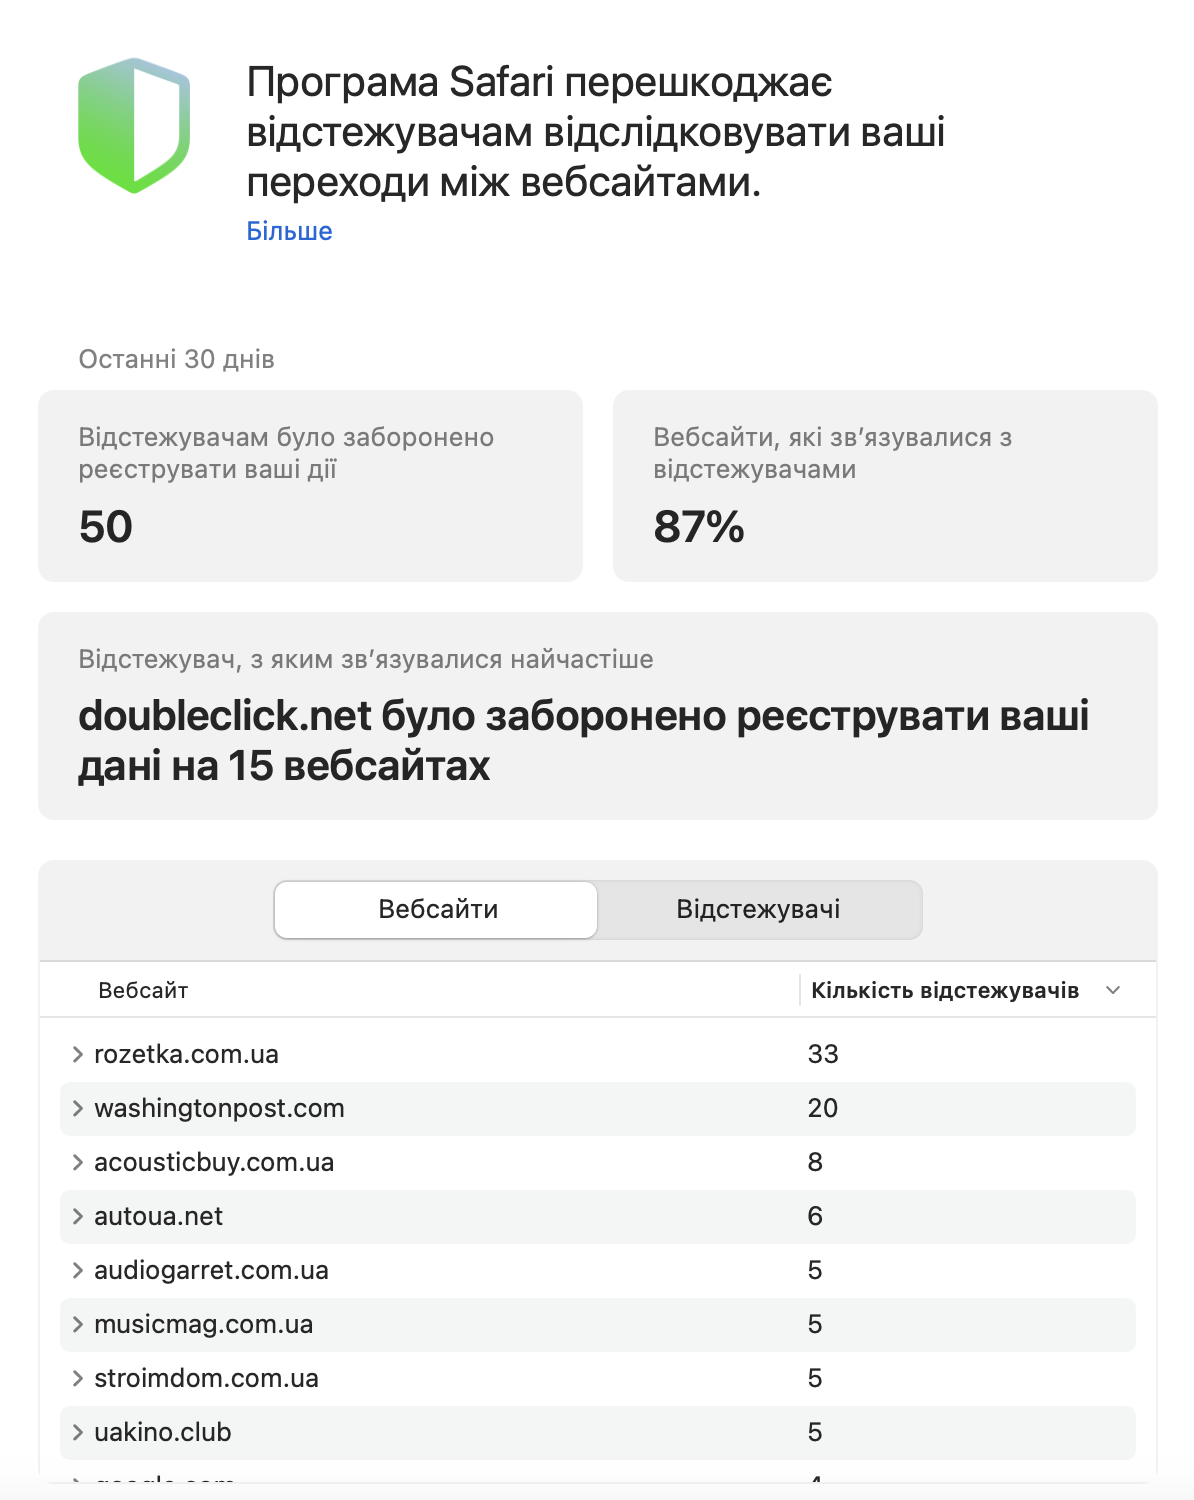Click the Вебсайт column header
The width and height of the screenshot is (1194, 1500).
(x=143, y=990)
